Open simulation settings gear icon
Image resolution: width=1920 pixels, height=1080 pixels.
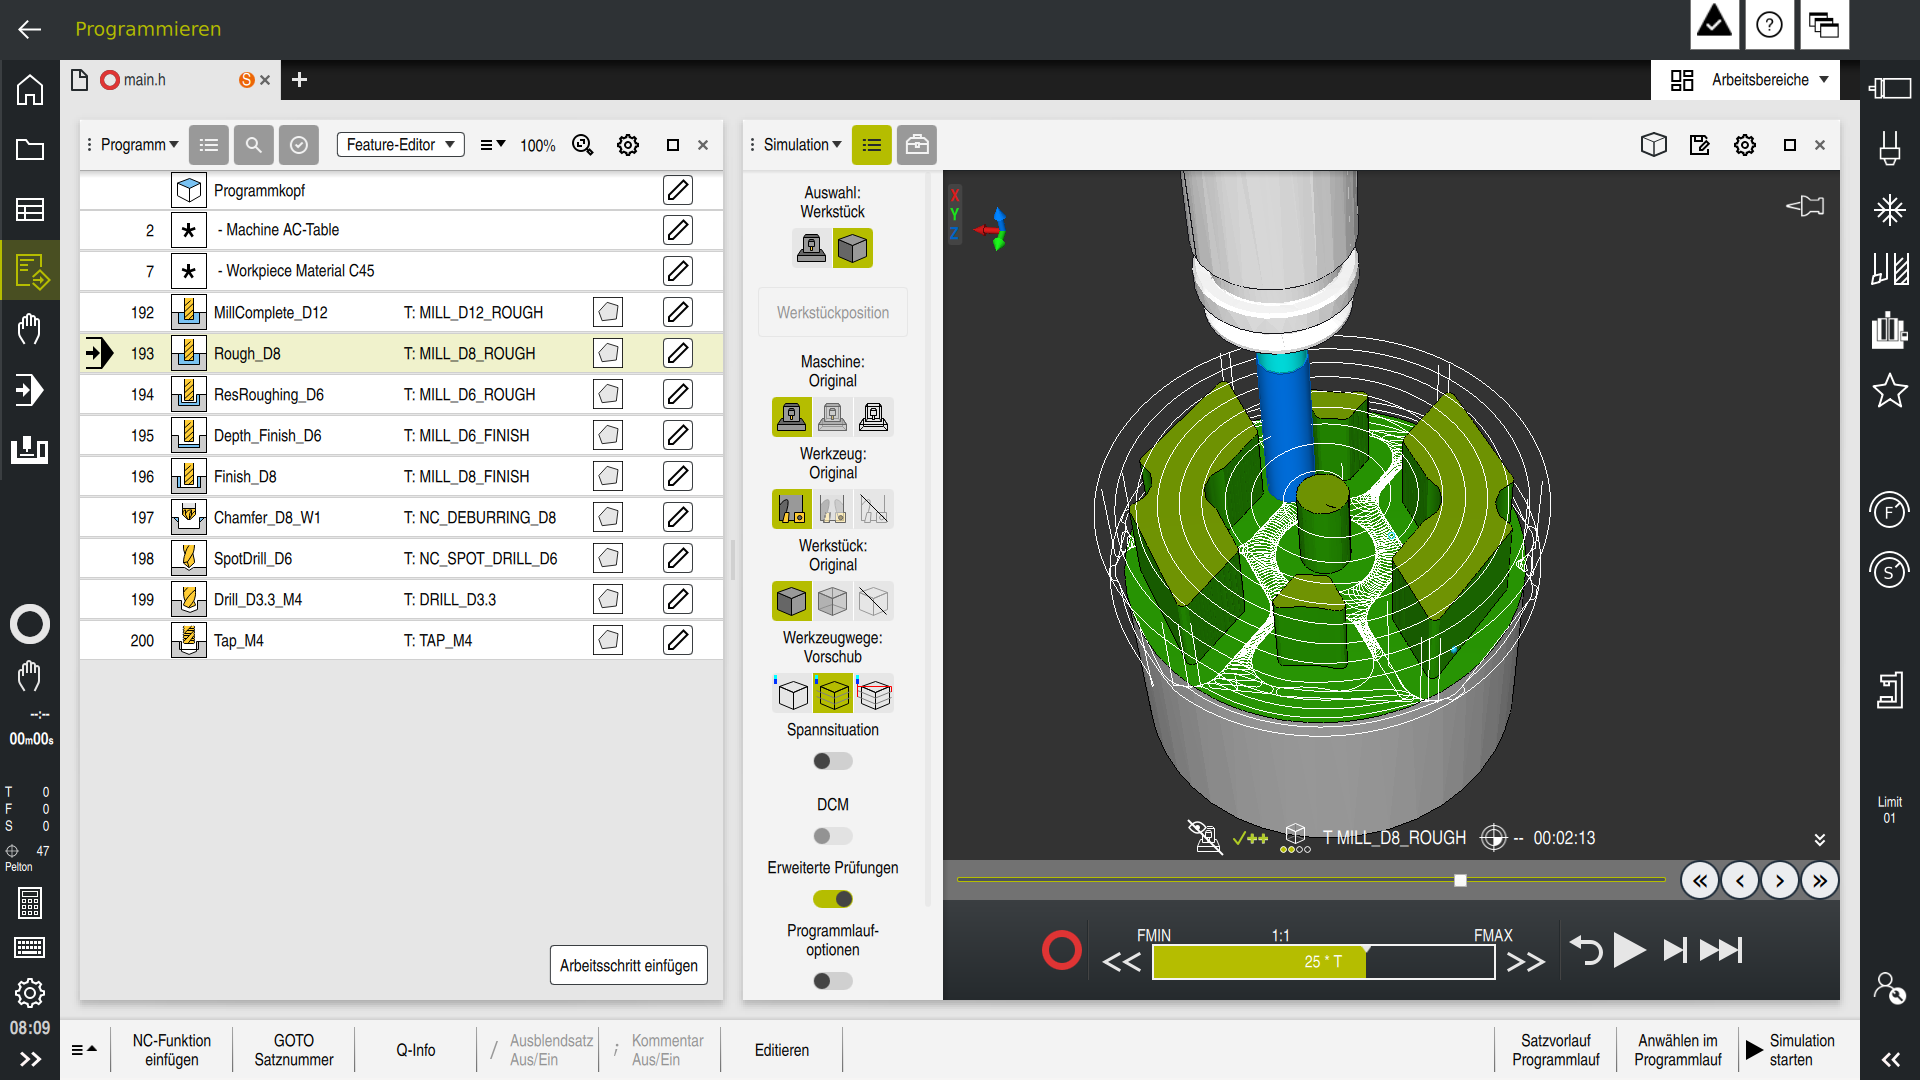coord(1745,145)
